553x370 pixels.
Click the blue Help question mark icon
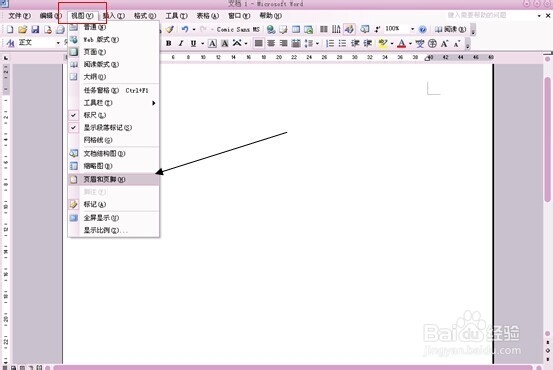(x=423, y=29)
